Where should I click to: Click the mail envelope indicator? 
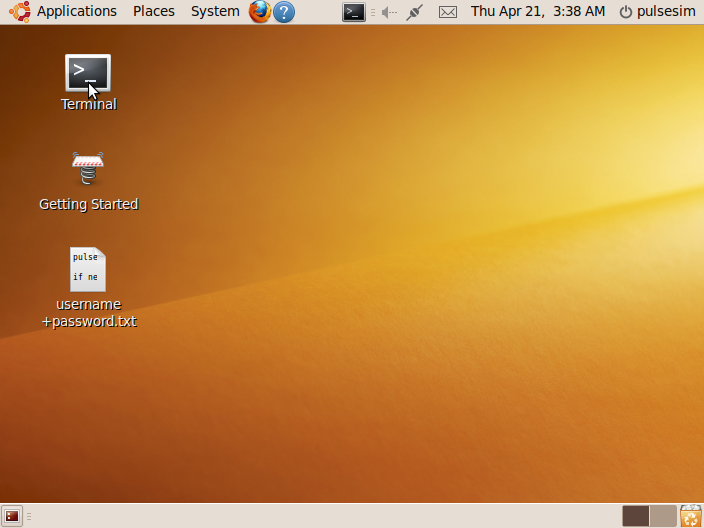click(448, 12)
